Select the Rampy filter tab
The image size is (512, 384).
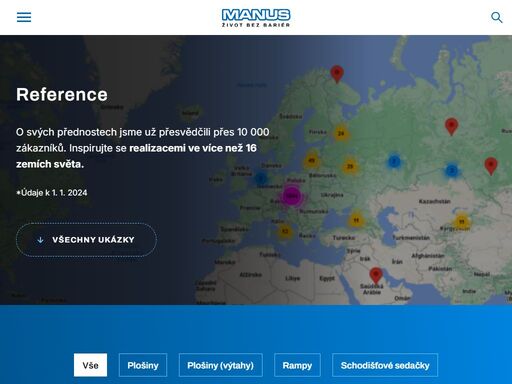click(297, 365)
